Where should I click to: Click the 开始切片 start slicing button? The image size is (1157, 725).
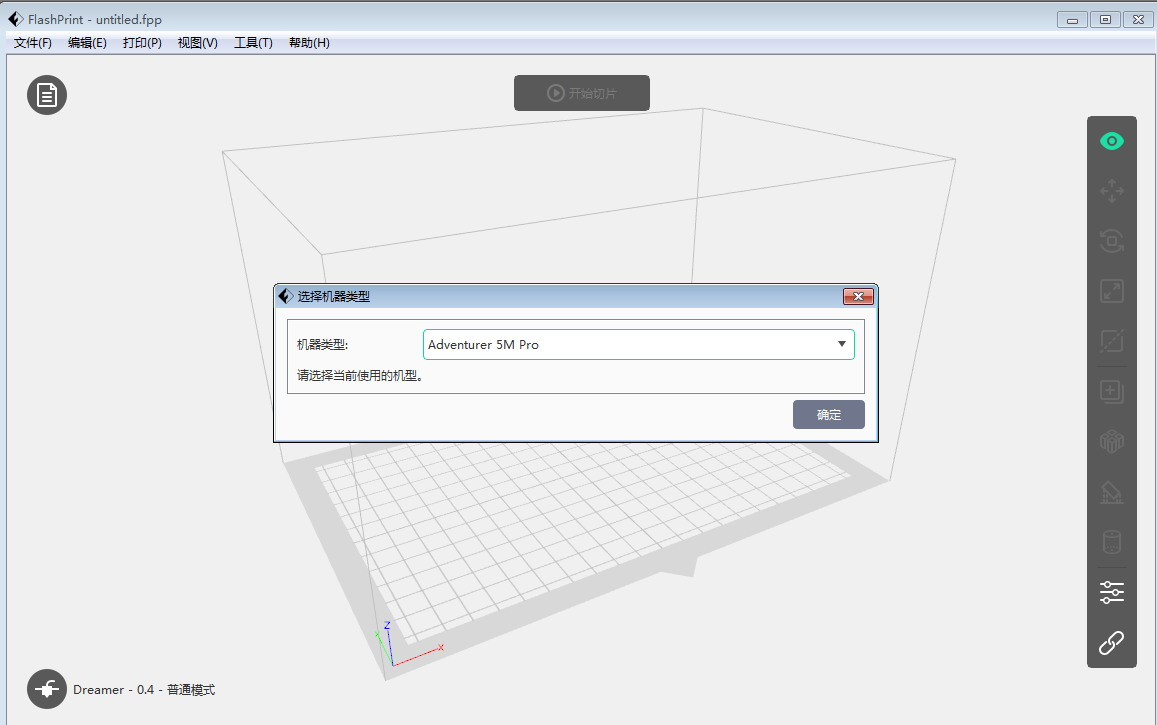tap(581, 93)
